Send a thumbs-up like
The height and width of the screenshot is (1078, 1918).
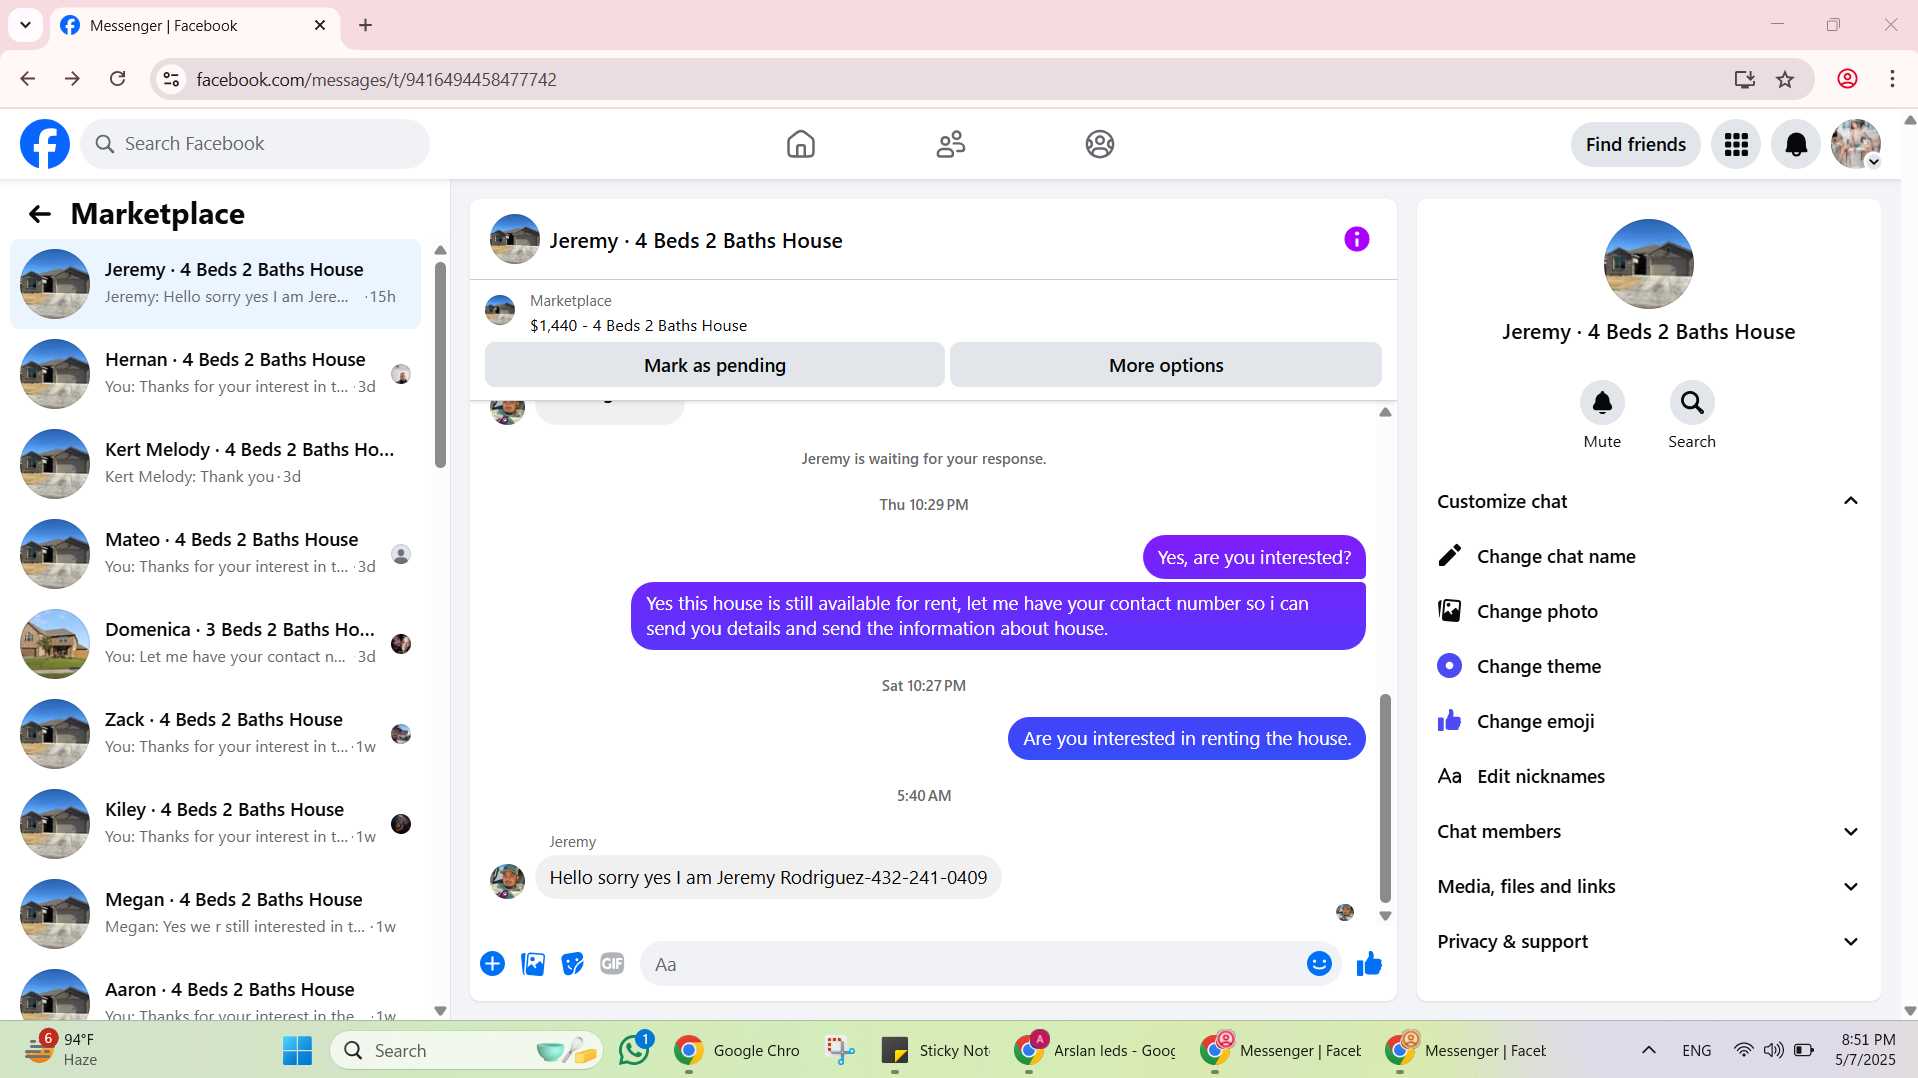pos(1369,963)
